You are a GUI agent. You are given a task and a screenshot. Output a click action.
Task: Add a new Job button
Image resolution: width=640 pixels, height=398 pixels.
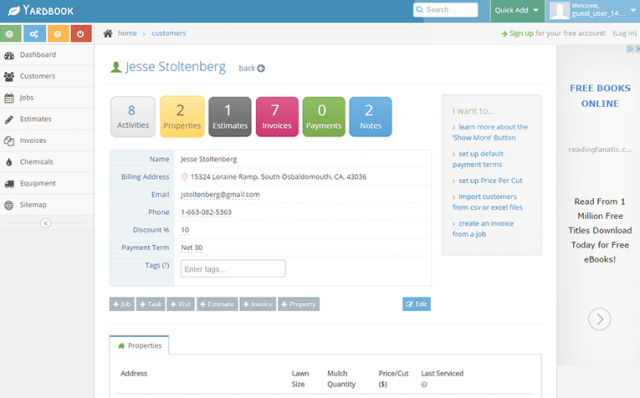[122, 304]
